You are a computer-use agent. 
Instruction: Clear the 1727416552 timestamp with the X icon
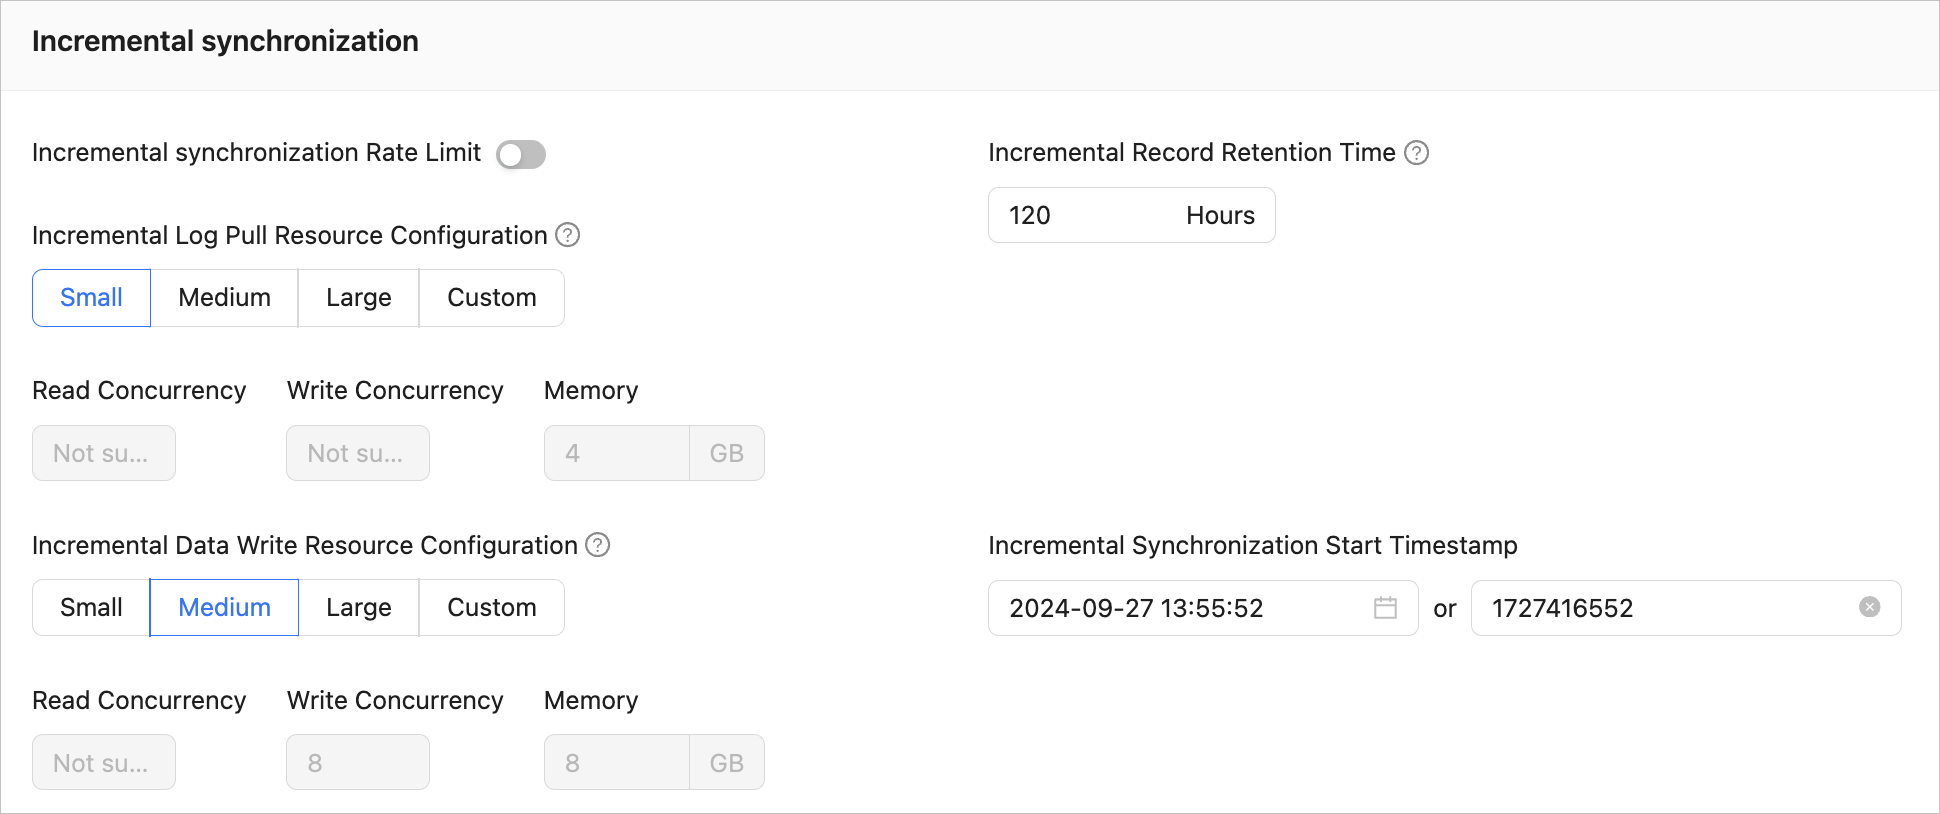(1869, 607)
